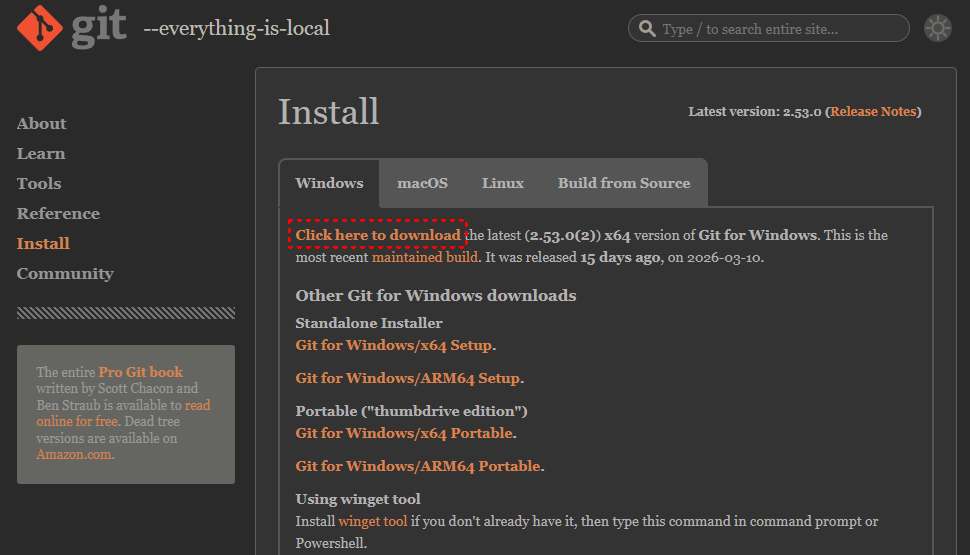The height and width of the screenshot is (555, 970).
Task: Open the winget tool link
Action: (372, 521)
